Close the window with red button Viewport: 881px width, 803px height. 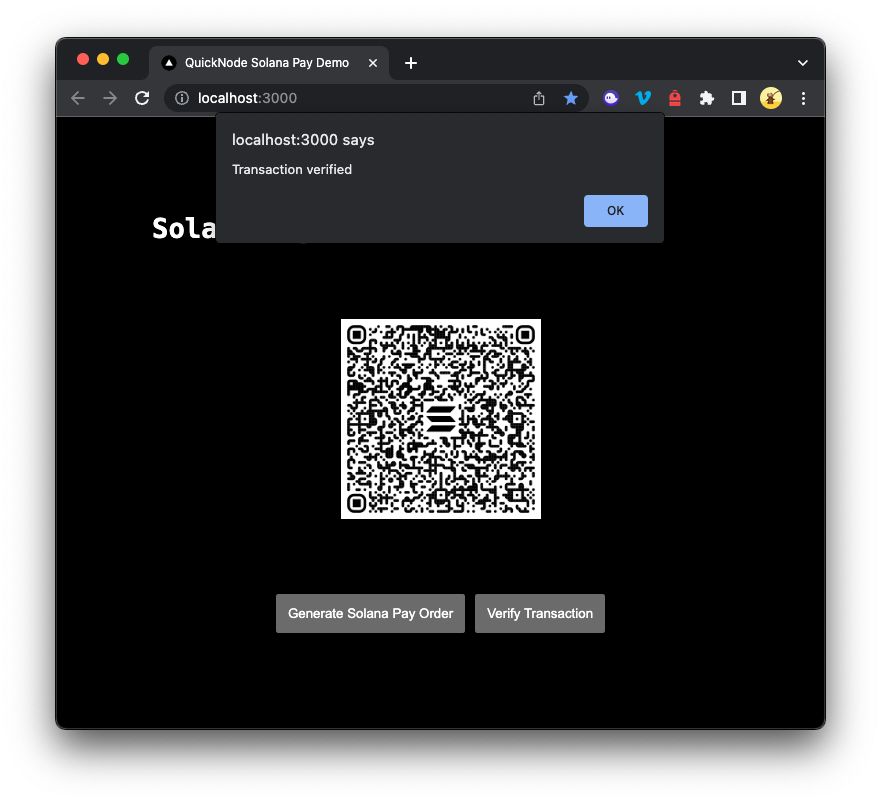click(x=83, y=59)
